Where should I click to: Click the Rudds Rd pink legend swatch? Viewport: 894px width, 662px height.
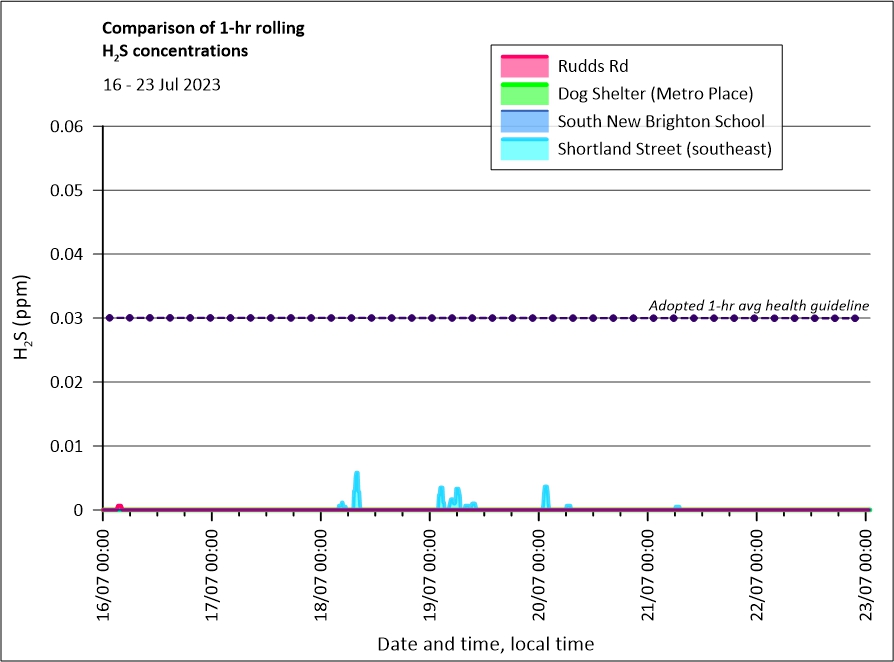click(524, 66)
